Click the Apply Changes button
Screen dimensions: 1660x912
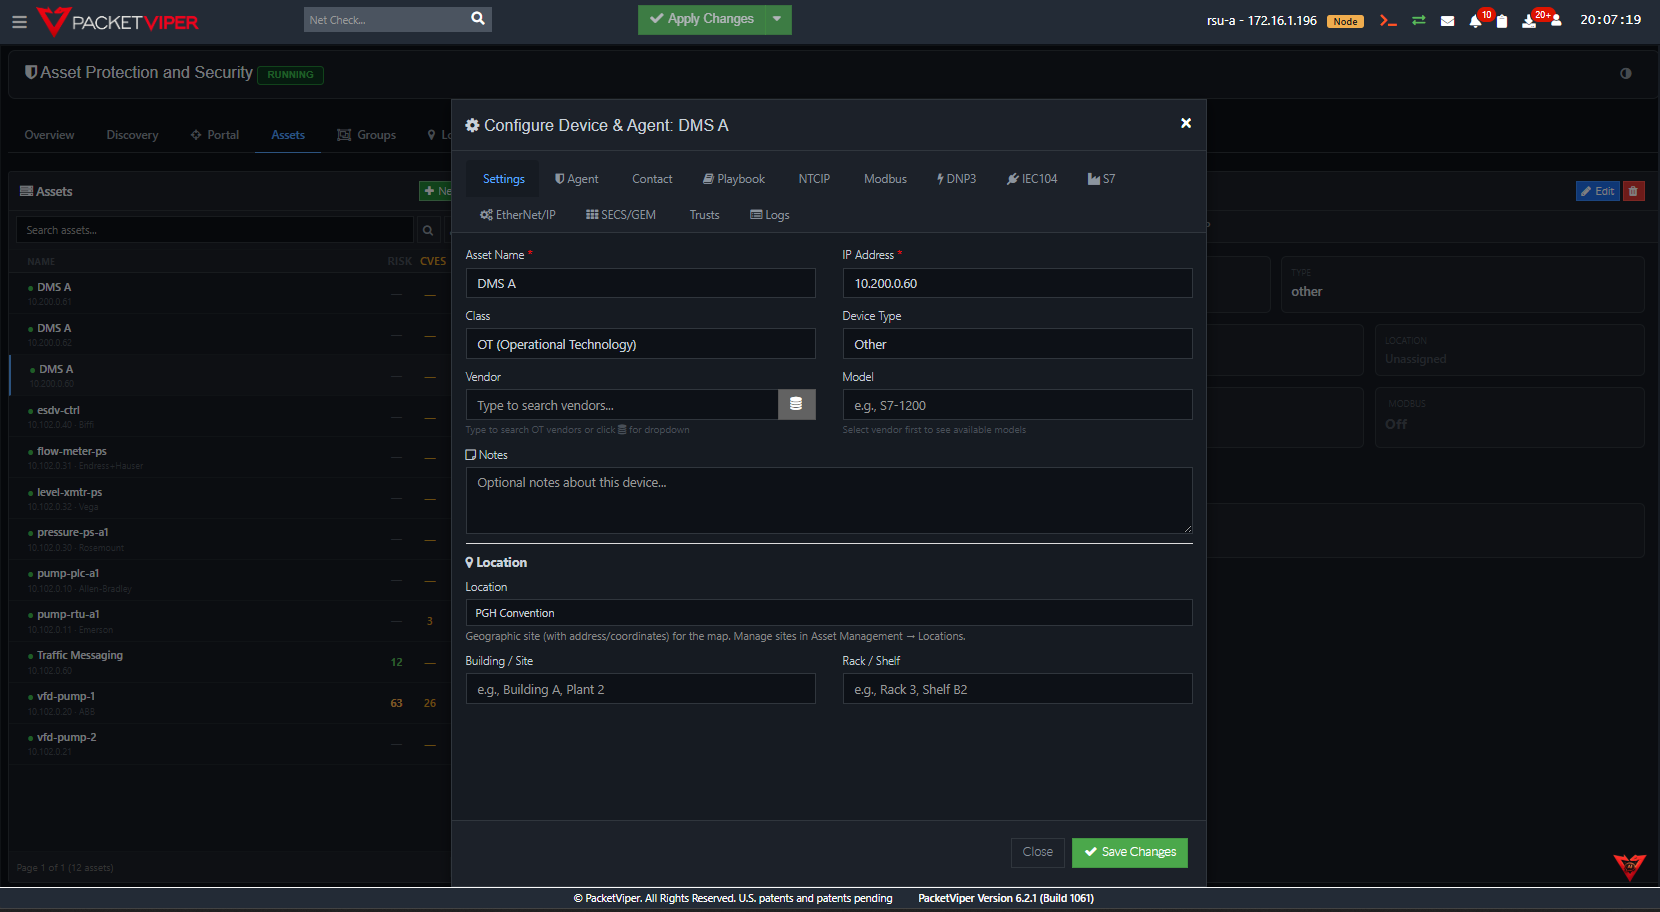click(701, 19)
